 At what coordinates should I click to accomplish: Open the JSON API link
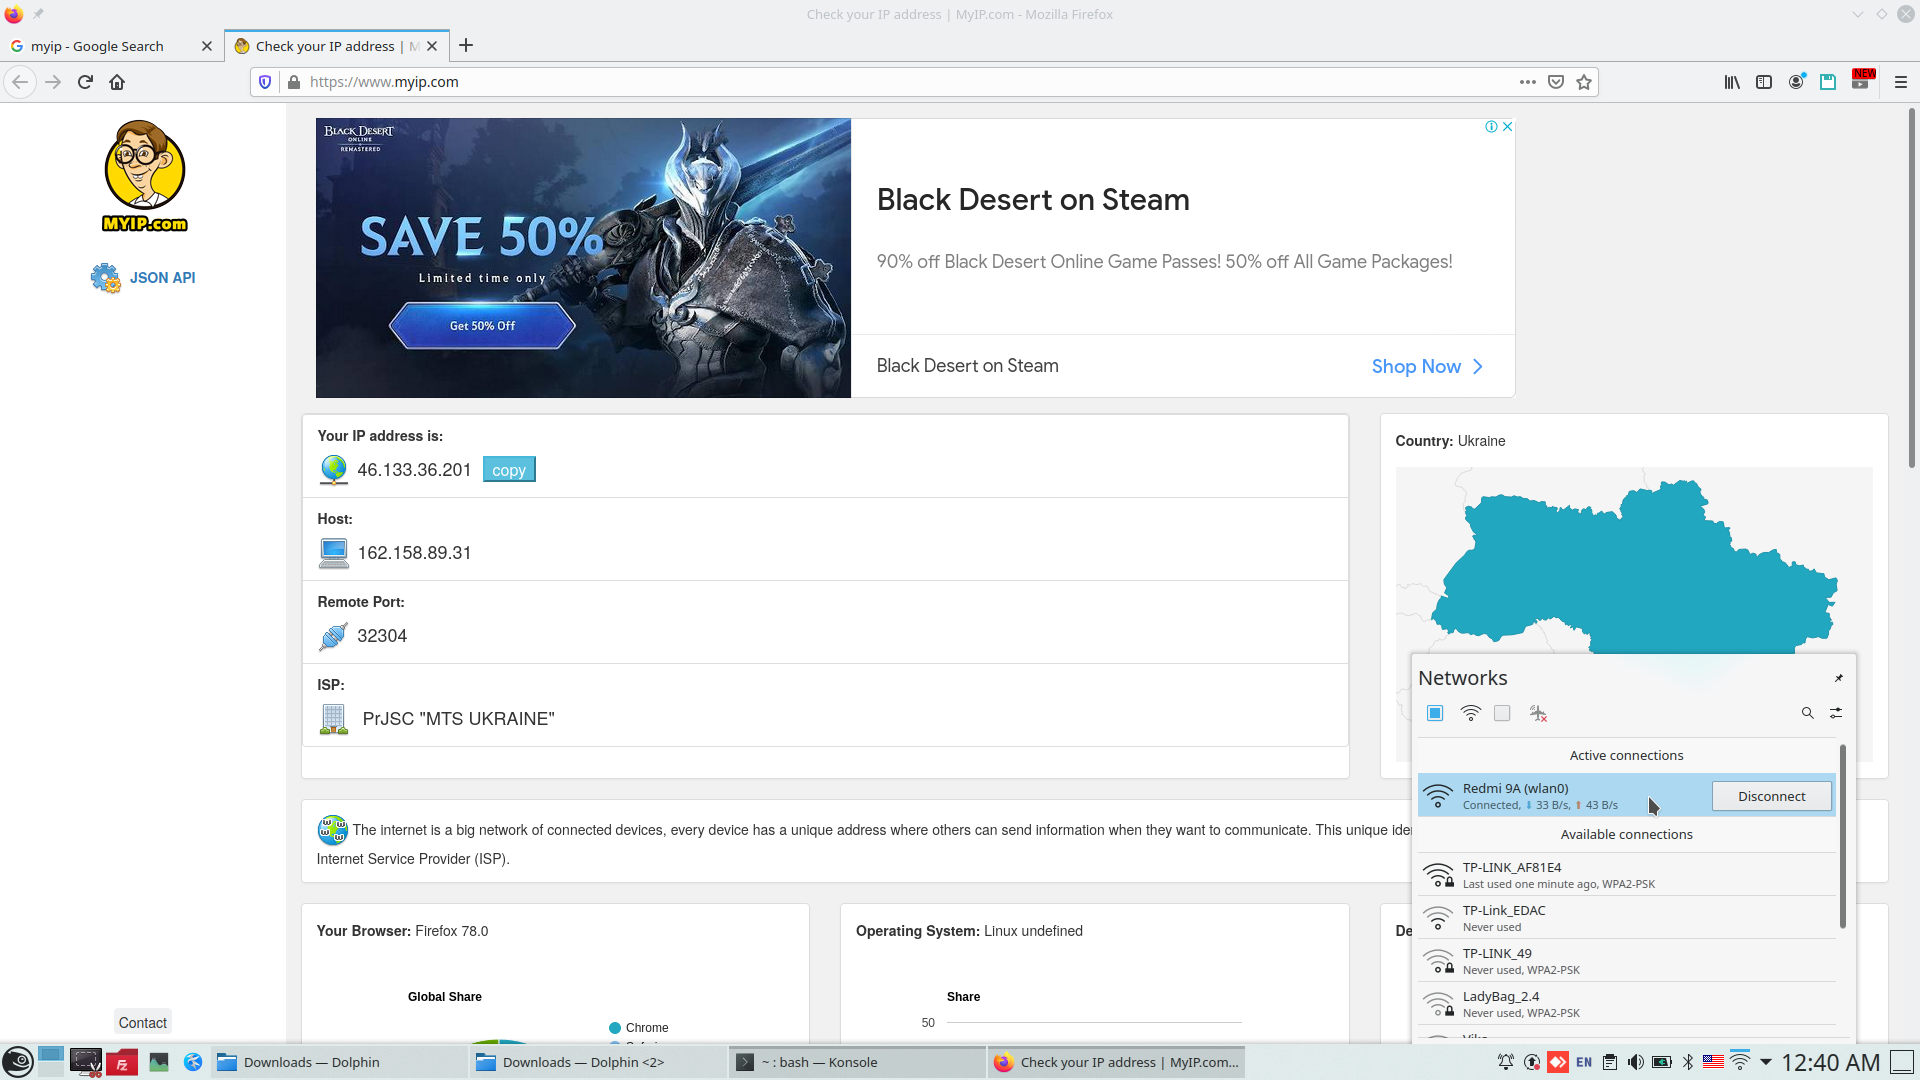pyautogui.click(x=162, y=278)
